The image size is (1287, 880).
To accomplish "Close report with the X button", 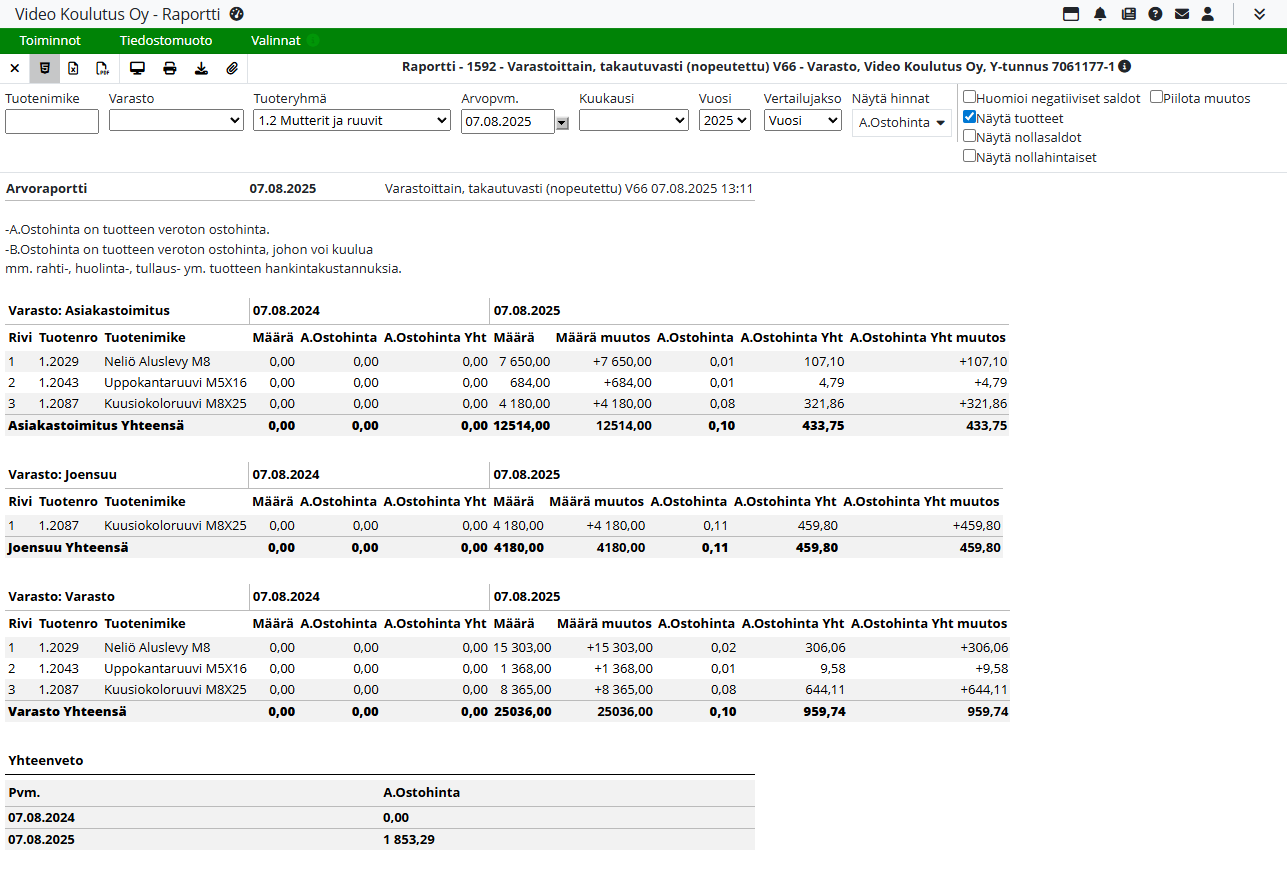I will coord(14,69).
